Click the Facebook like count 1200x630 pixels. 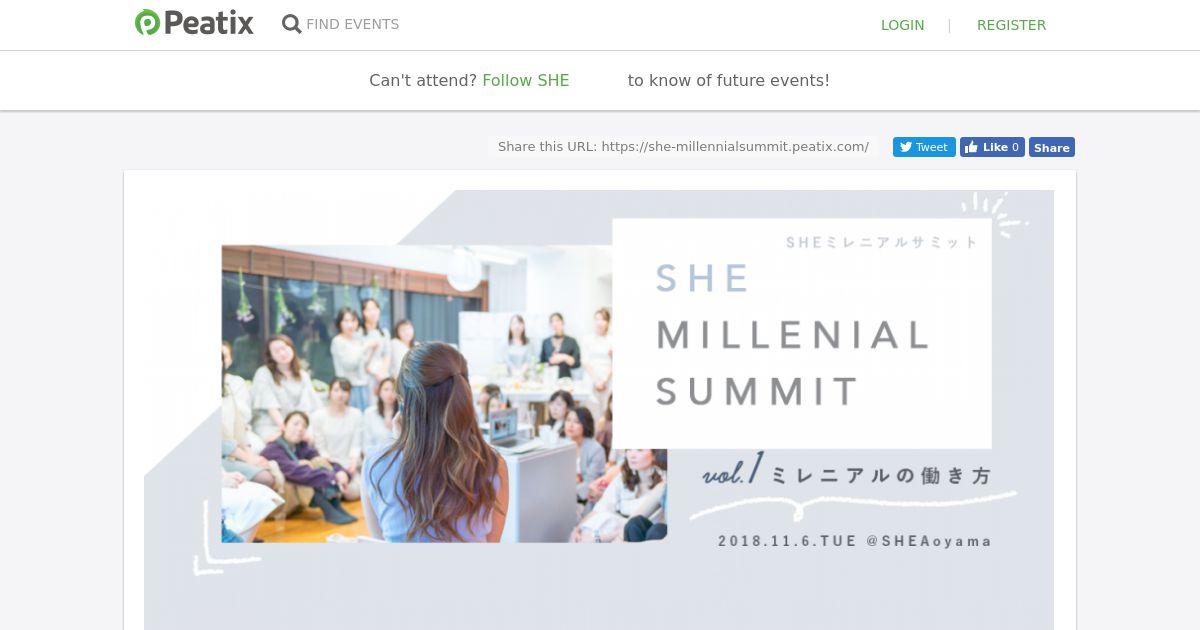[x=1016, y=147]
